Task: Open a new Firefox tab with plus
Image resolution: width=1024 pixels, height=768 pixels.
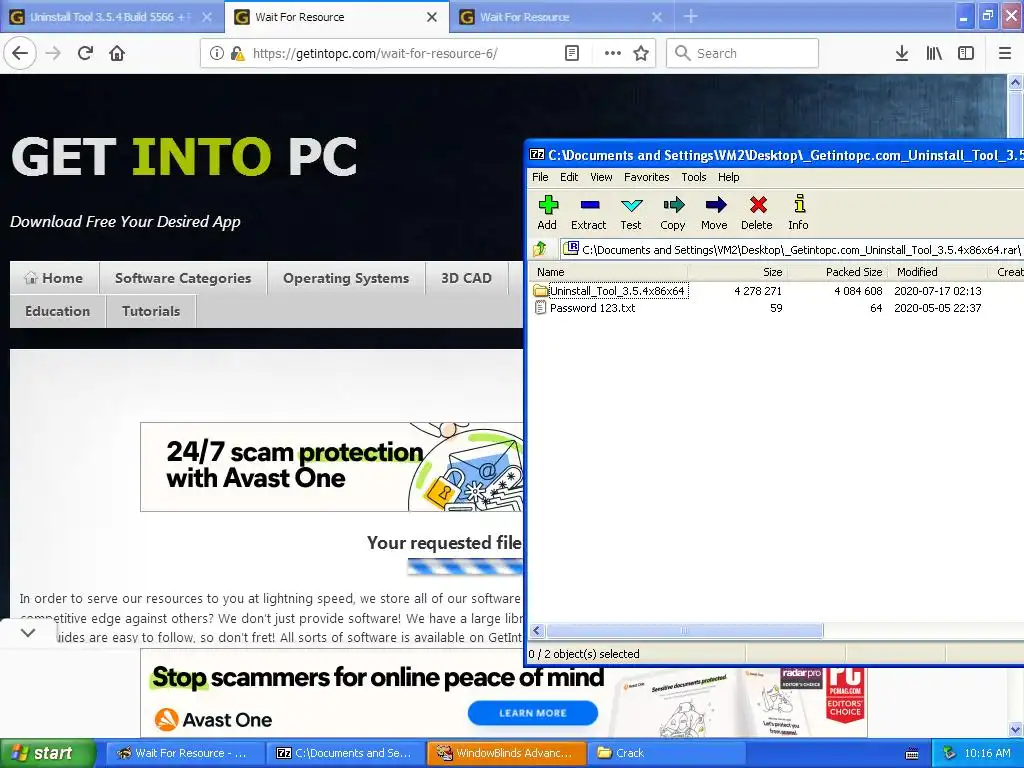Action: 690,16
